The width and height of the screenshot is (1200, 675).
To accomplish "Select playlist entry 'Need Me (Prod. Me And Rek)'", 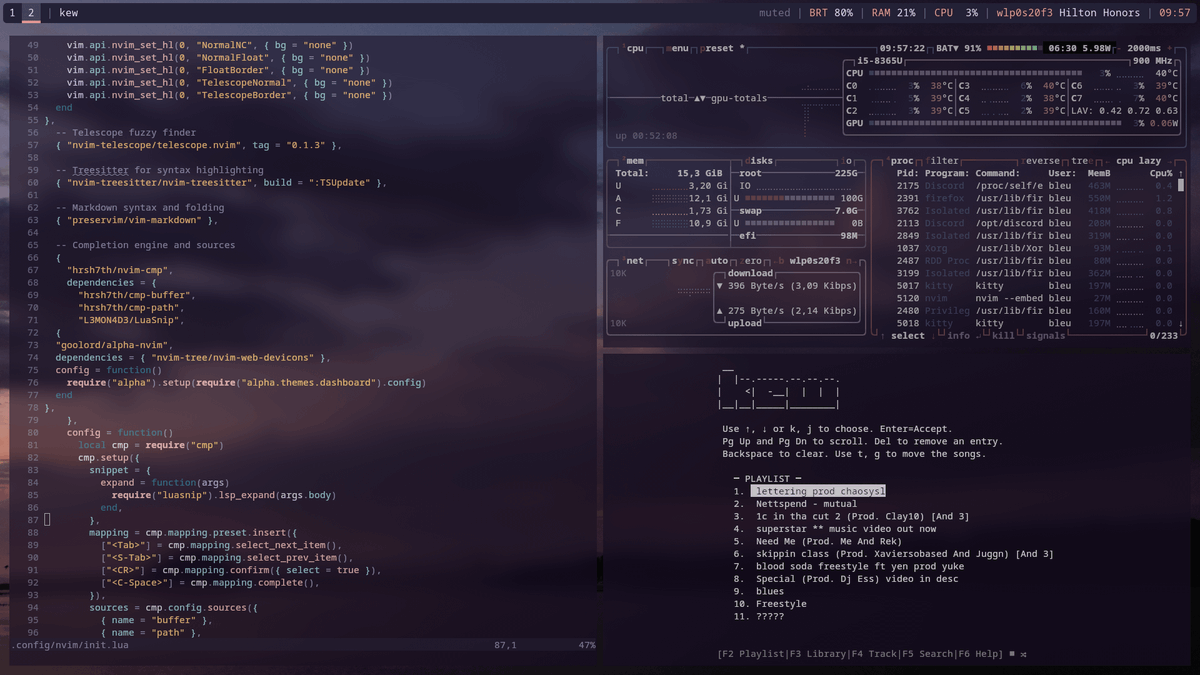I will tap(830, 541).
